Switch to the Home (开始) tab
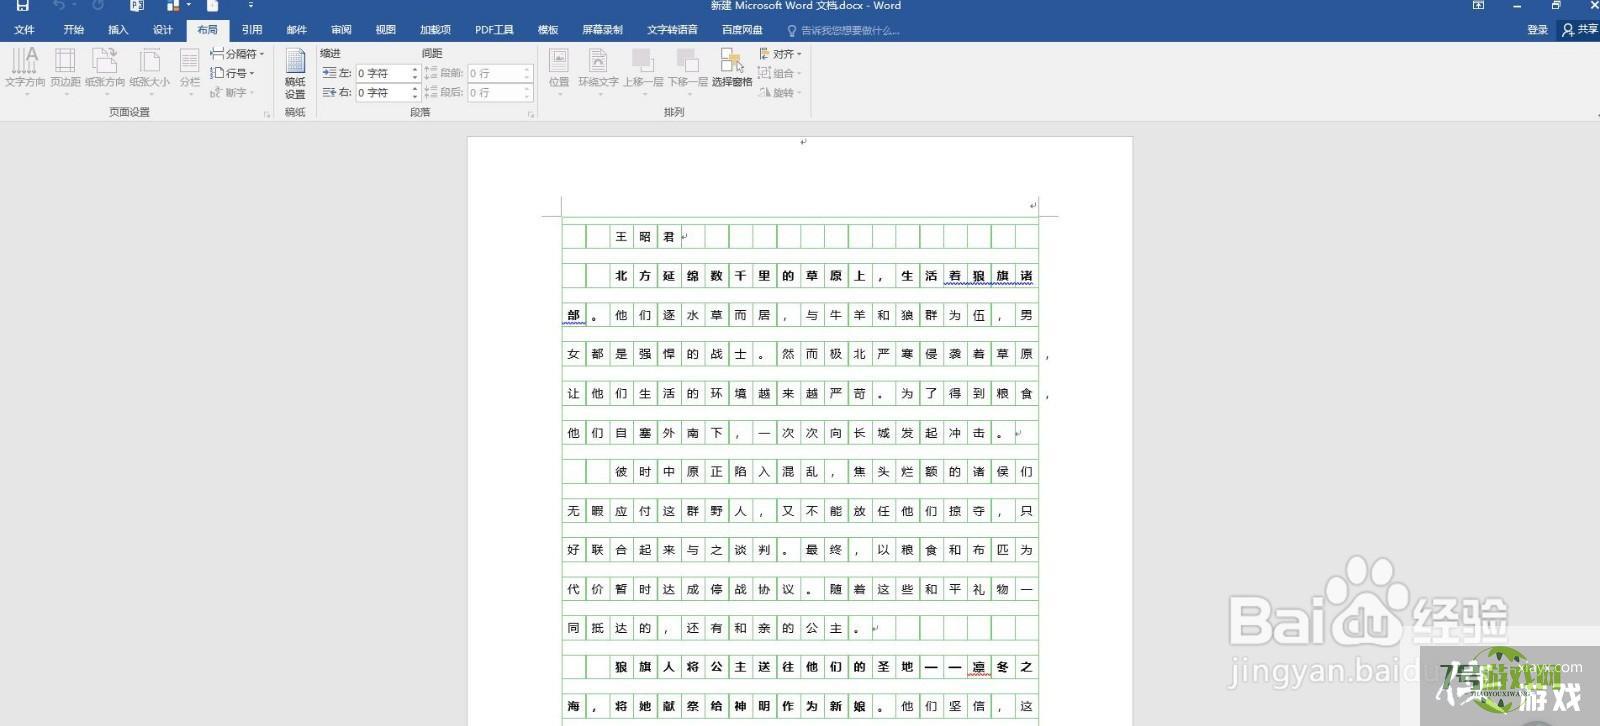The width and height of the screenshot is (1600, 726). [x=73, y=30]
